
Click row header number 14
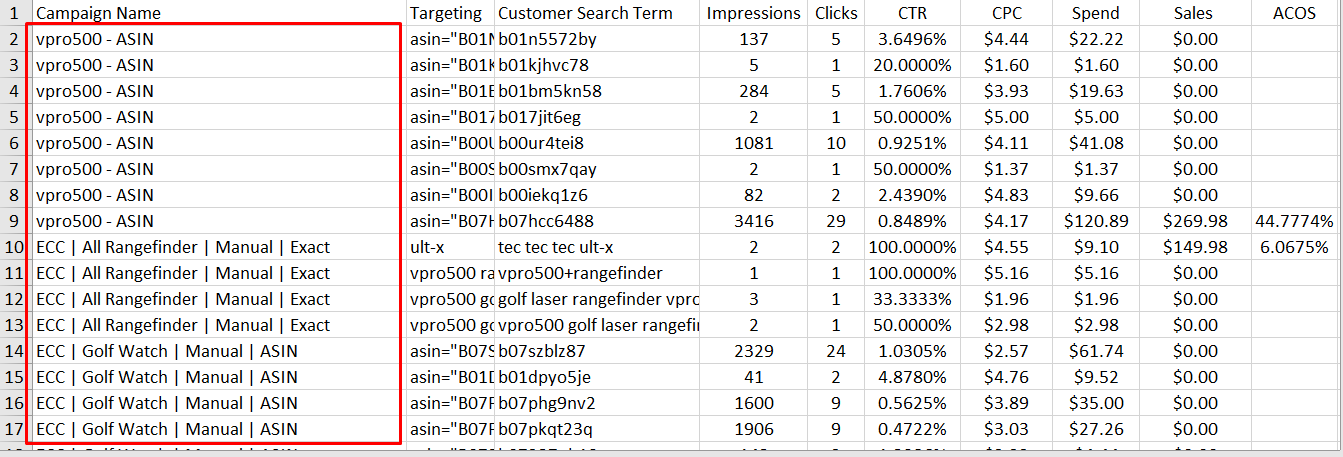pos(14,351)
